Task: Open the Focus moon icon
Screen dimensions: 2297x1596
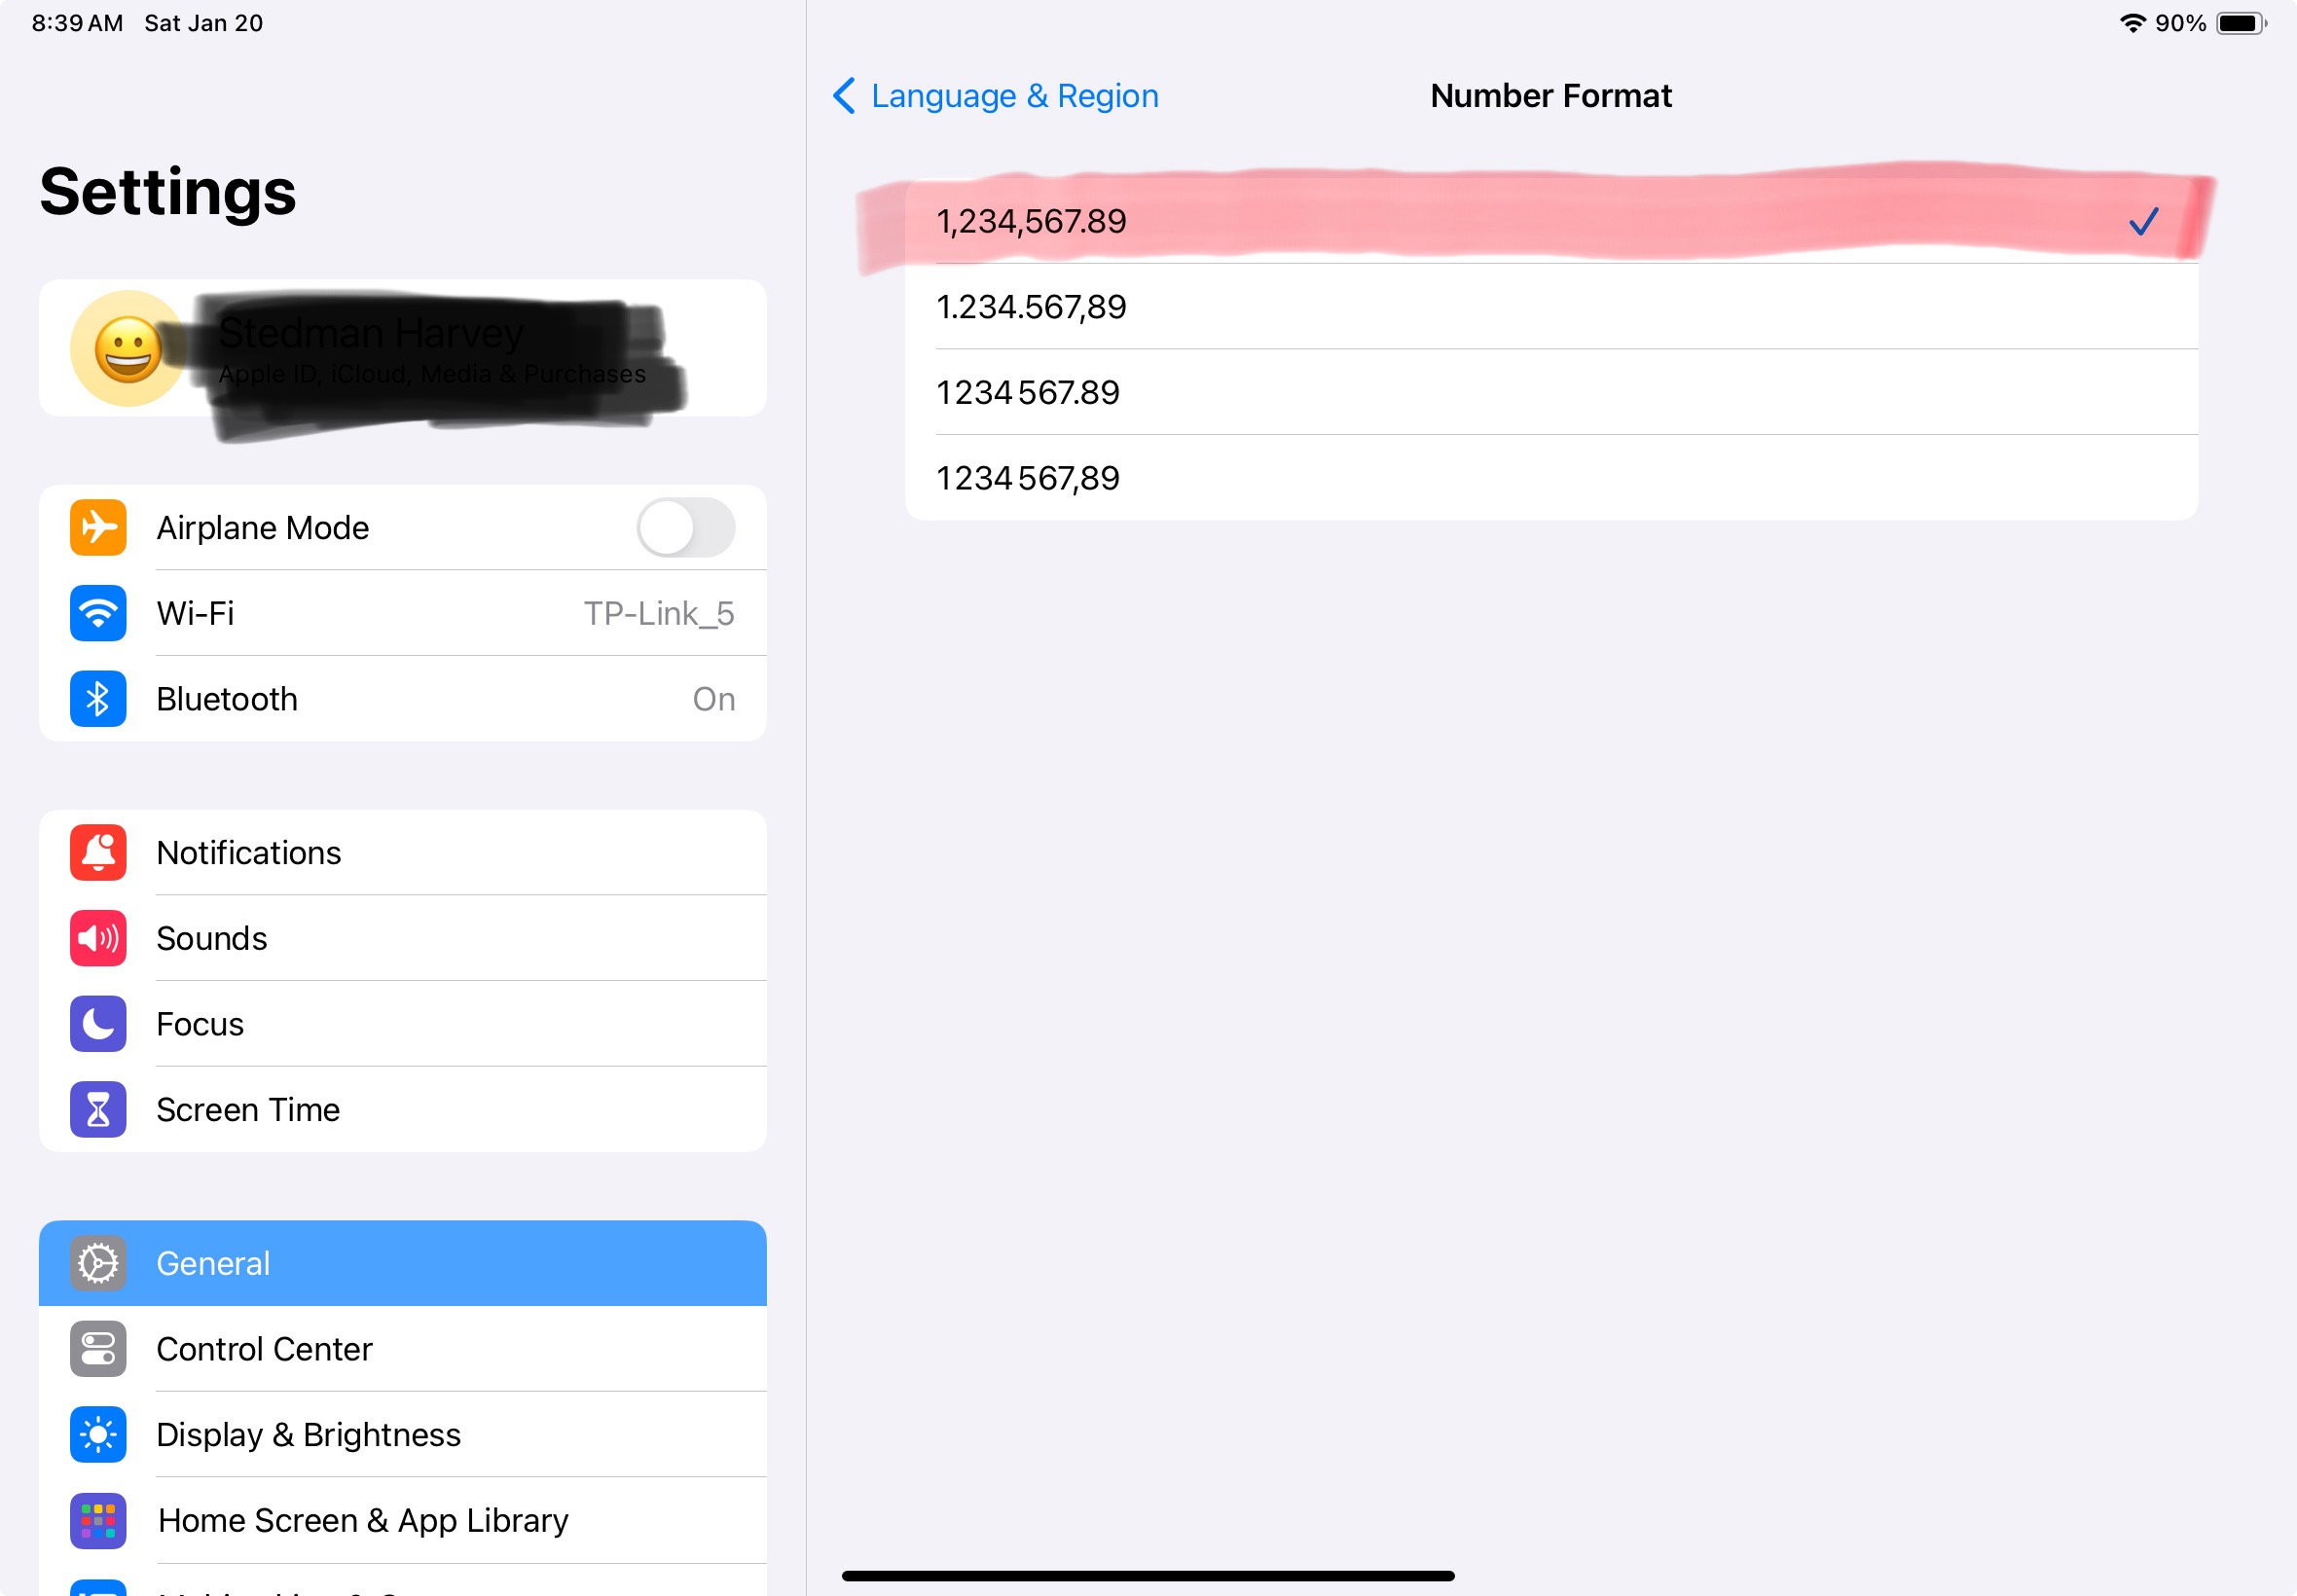Action: (x=98, y=1024)
